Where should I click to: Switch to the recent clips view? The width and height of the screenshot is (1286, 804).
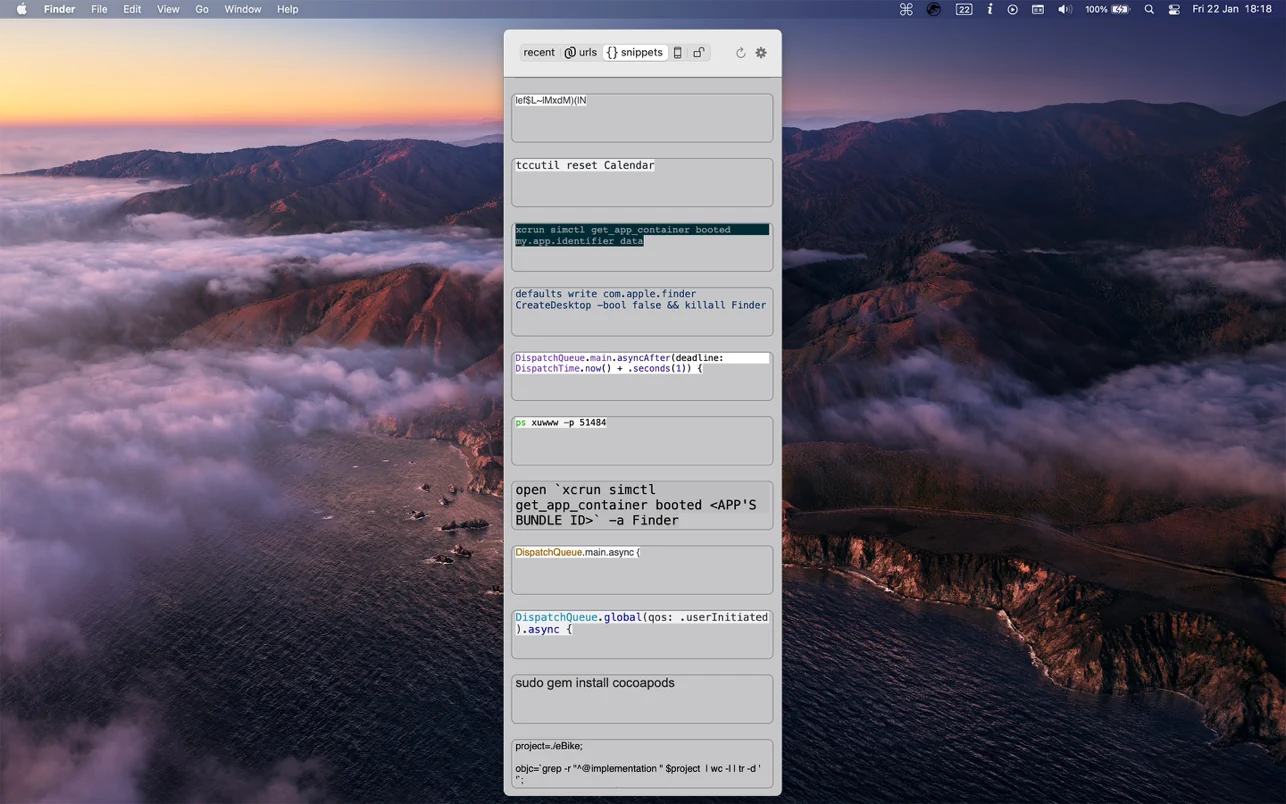(x=539, y=52)
